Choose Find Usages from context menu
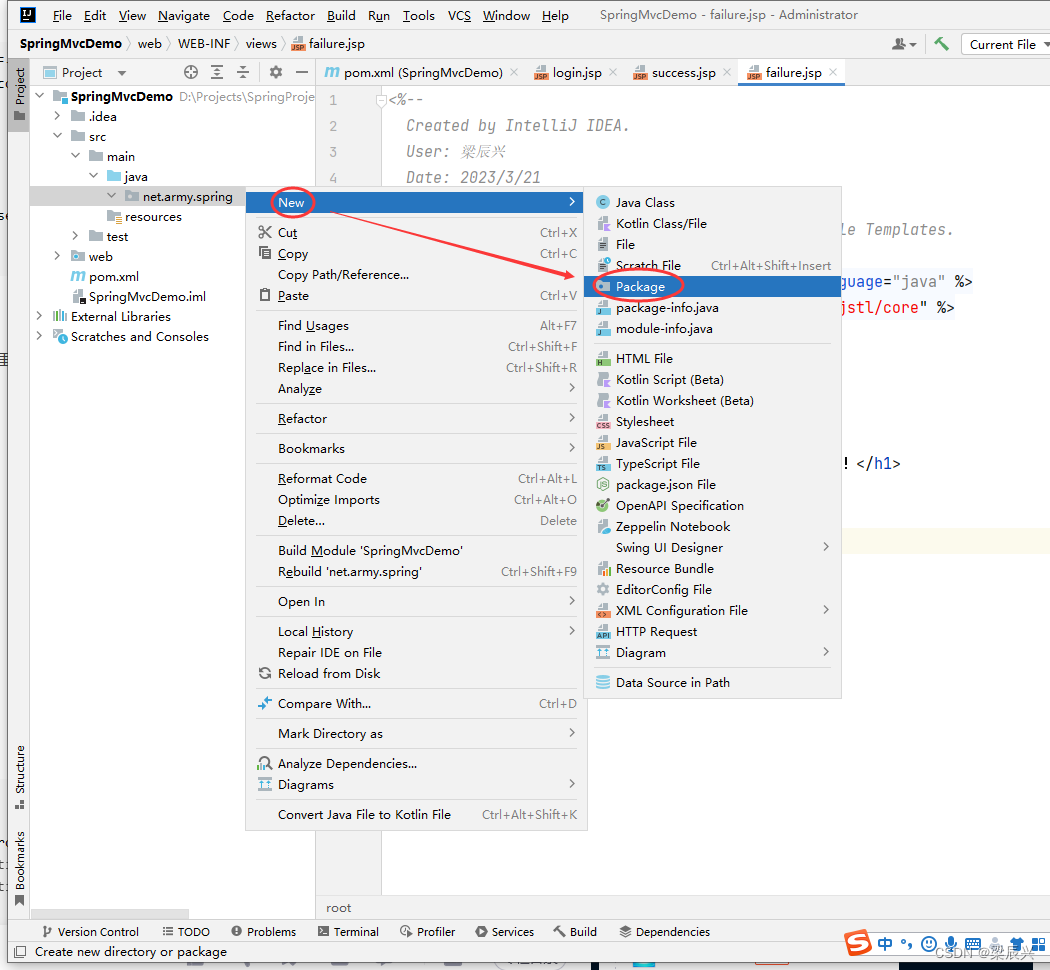This screenshot has height=970, width=1050. (416, 326)
